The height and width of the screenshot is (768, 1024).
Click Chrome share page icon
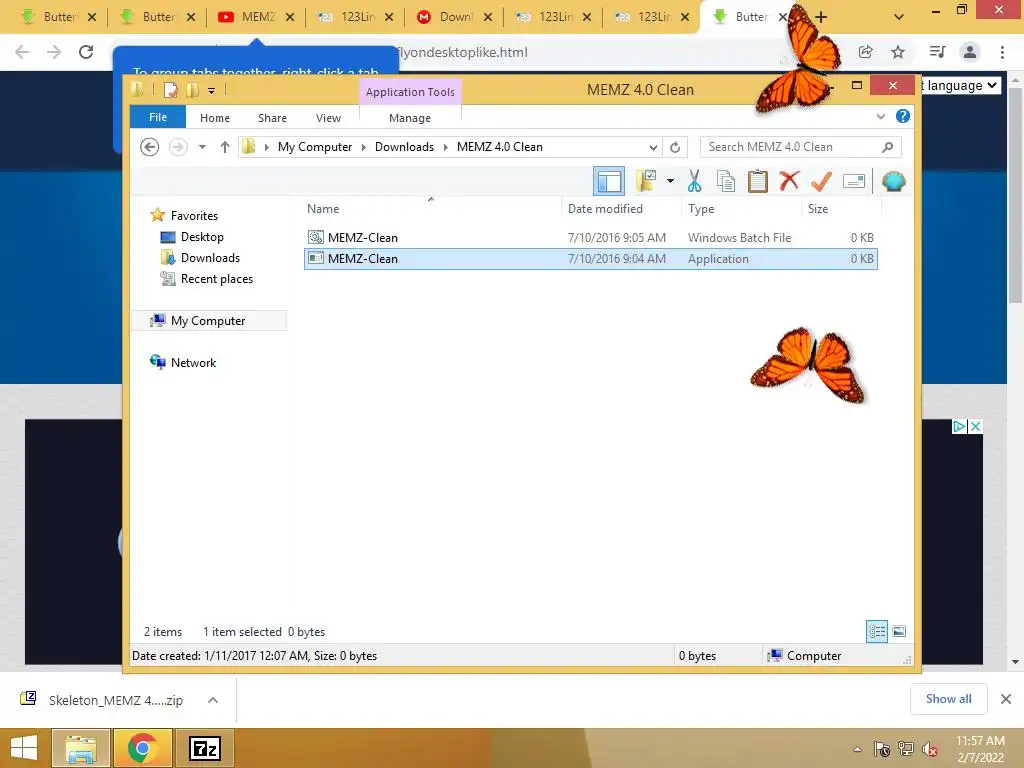point(865,52)
